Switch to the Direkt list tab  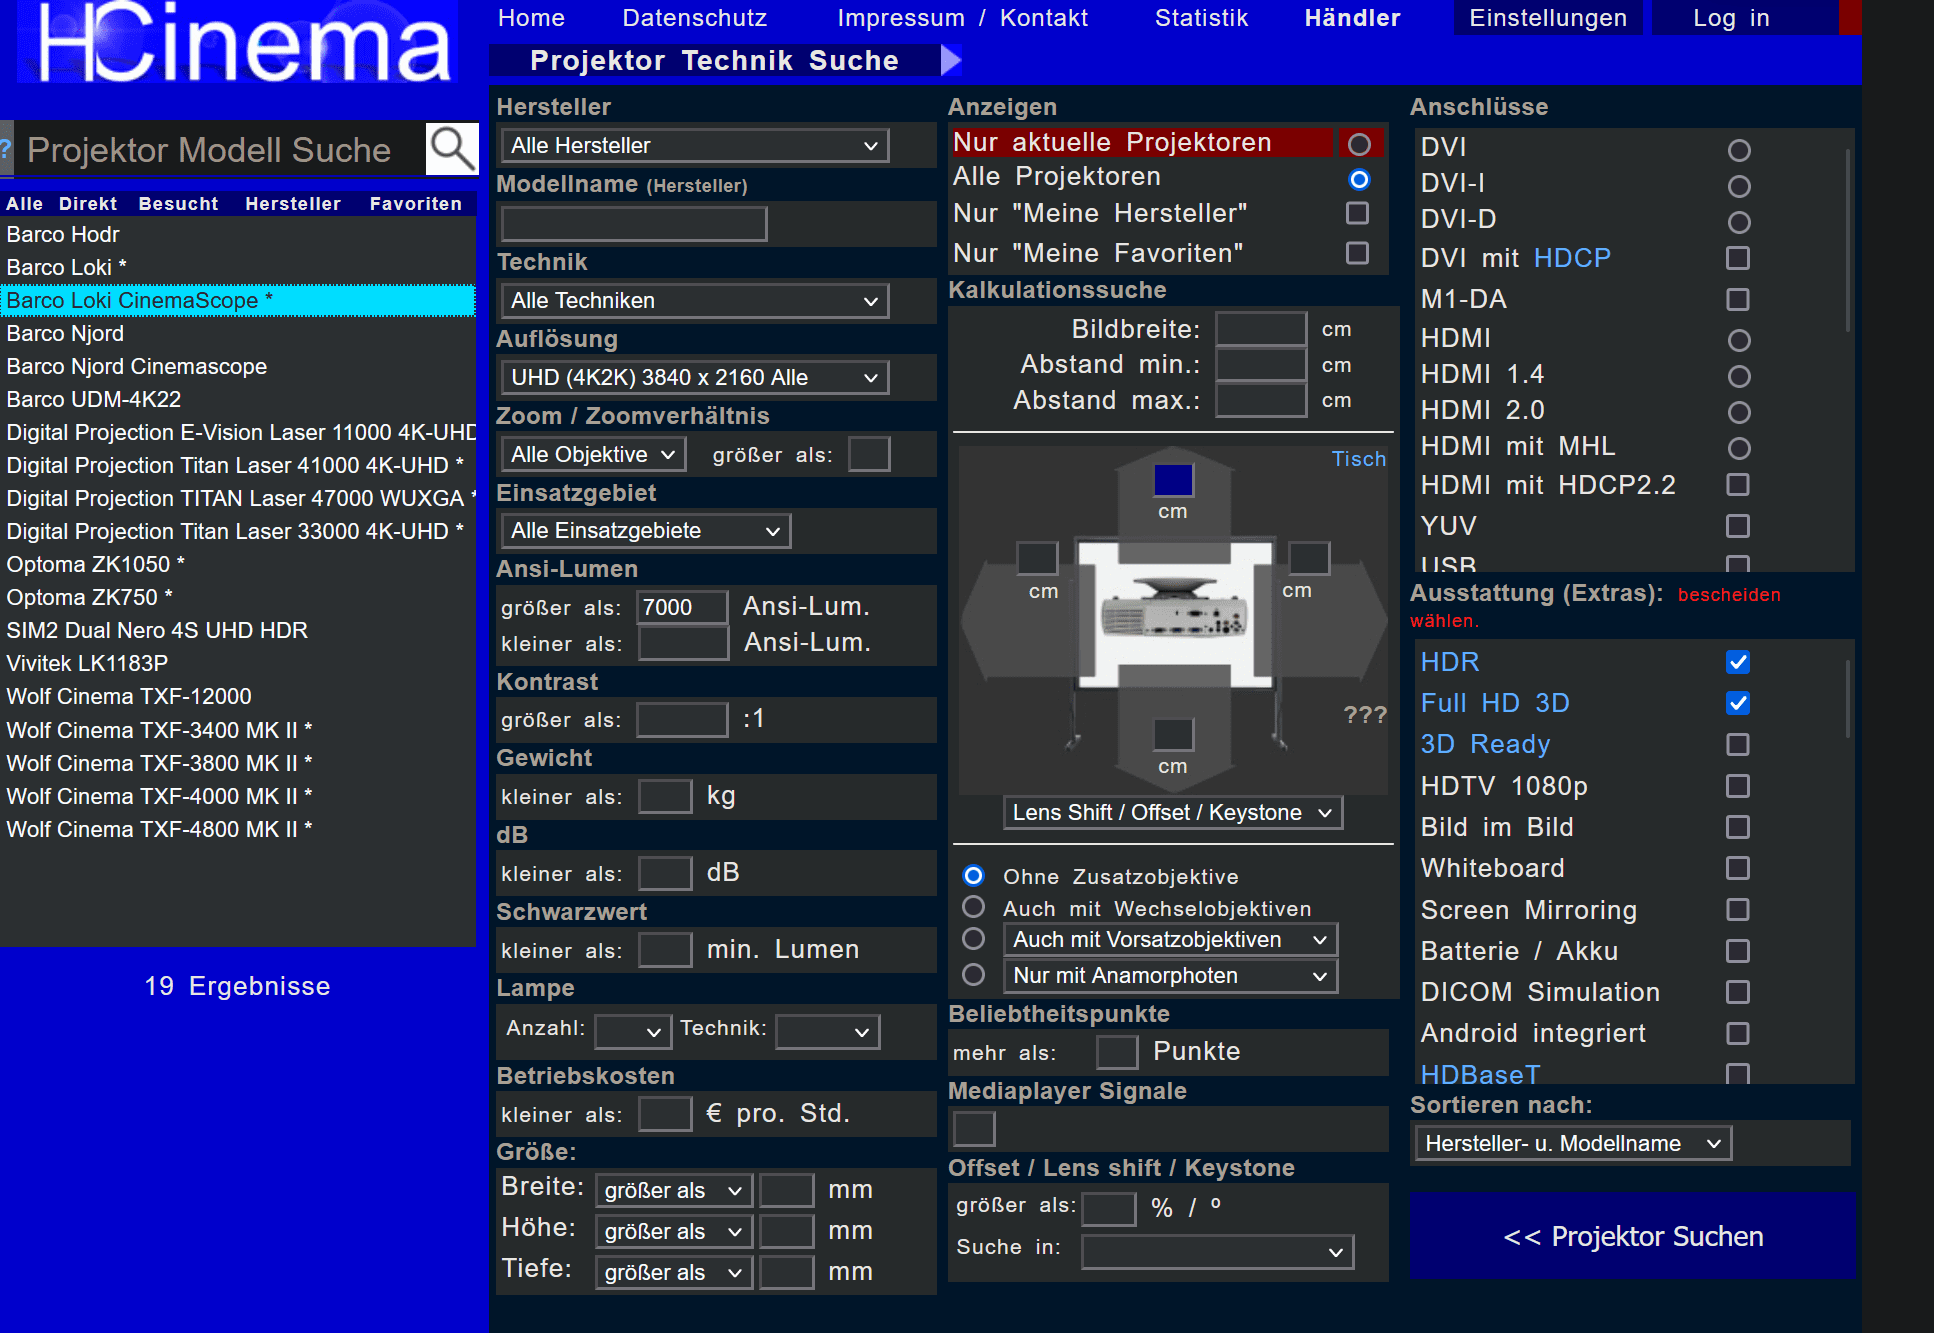[88, 204]
